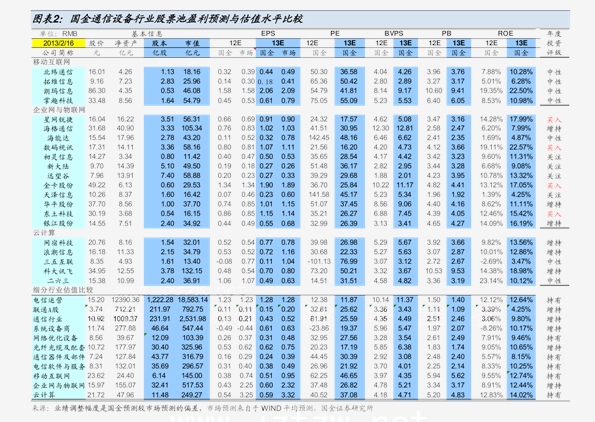This screenshot has height=422, width=595.
Task: Click the 网宿科技 company name
Action: [x=58, y=242]
